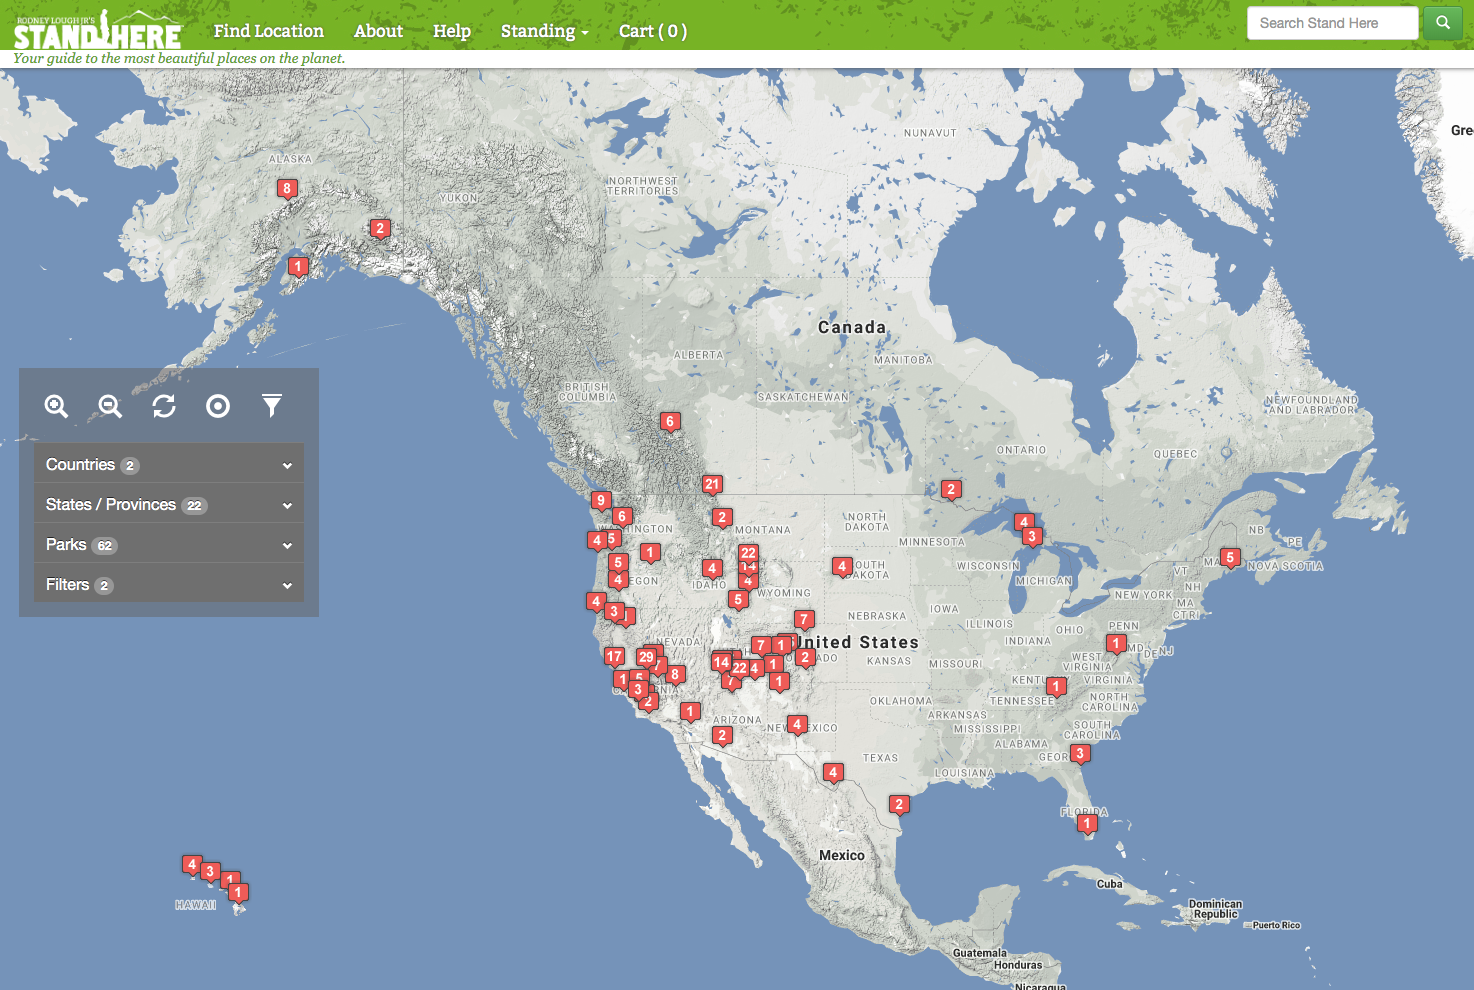Viewport: 1474px width, 990px height.
Task: Expand the States / Provinces list
Action: (169, 505)
